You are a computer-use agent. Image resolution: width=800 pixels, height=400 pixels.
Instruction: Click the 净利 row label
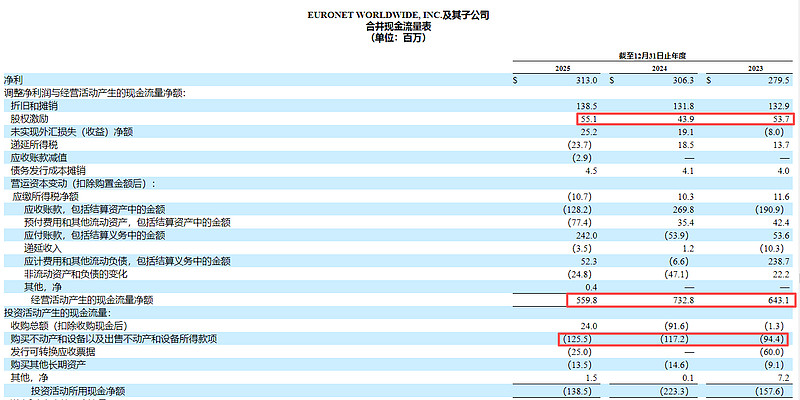[13, 80]
